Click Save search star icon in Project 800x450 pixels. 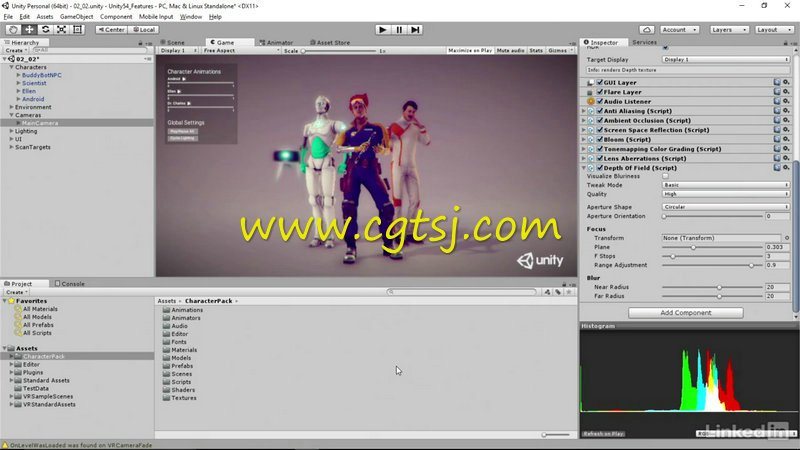[x=569, y=292]
